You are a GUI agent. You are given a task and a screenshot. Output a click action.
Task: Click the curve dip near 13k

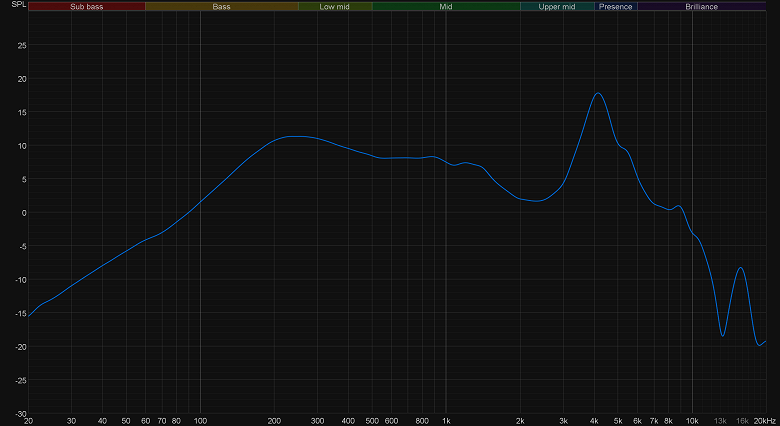(722, 335)
